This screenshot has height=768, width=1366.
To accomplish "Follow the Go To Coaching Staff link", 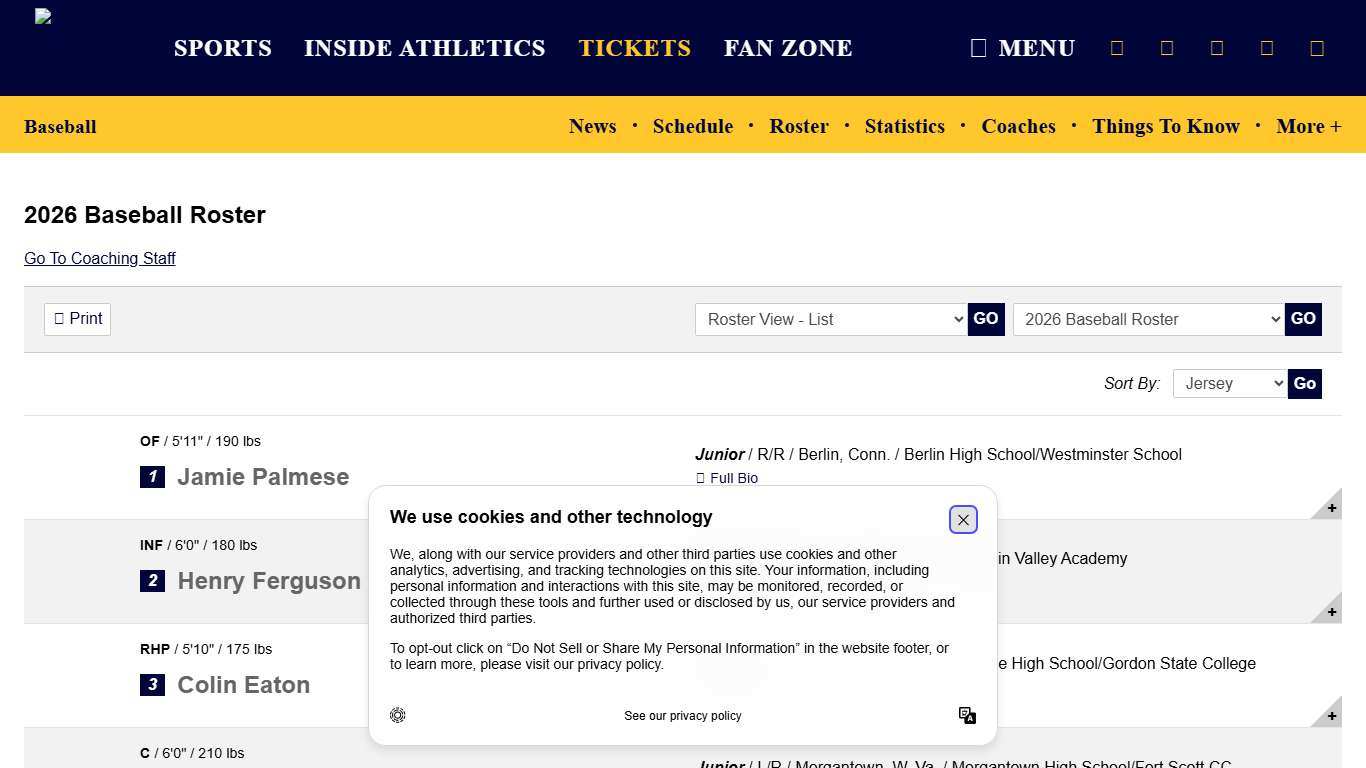I will (100, 258).
